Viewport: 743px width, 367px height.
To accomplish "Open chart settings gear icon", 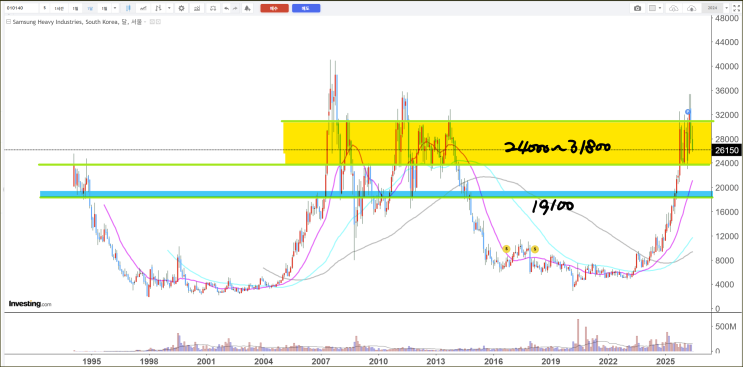I will [181, 8].
